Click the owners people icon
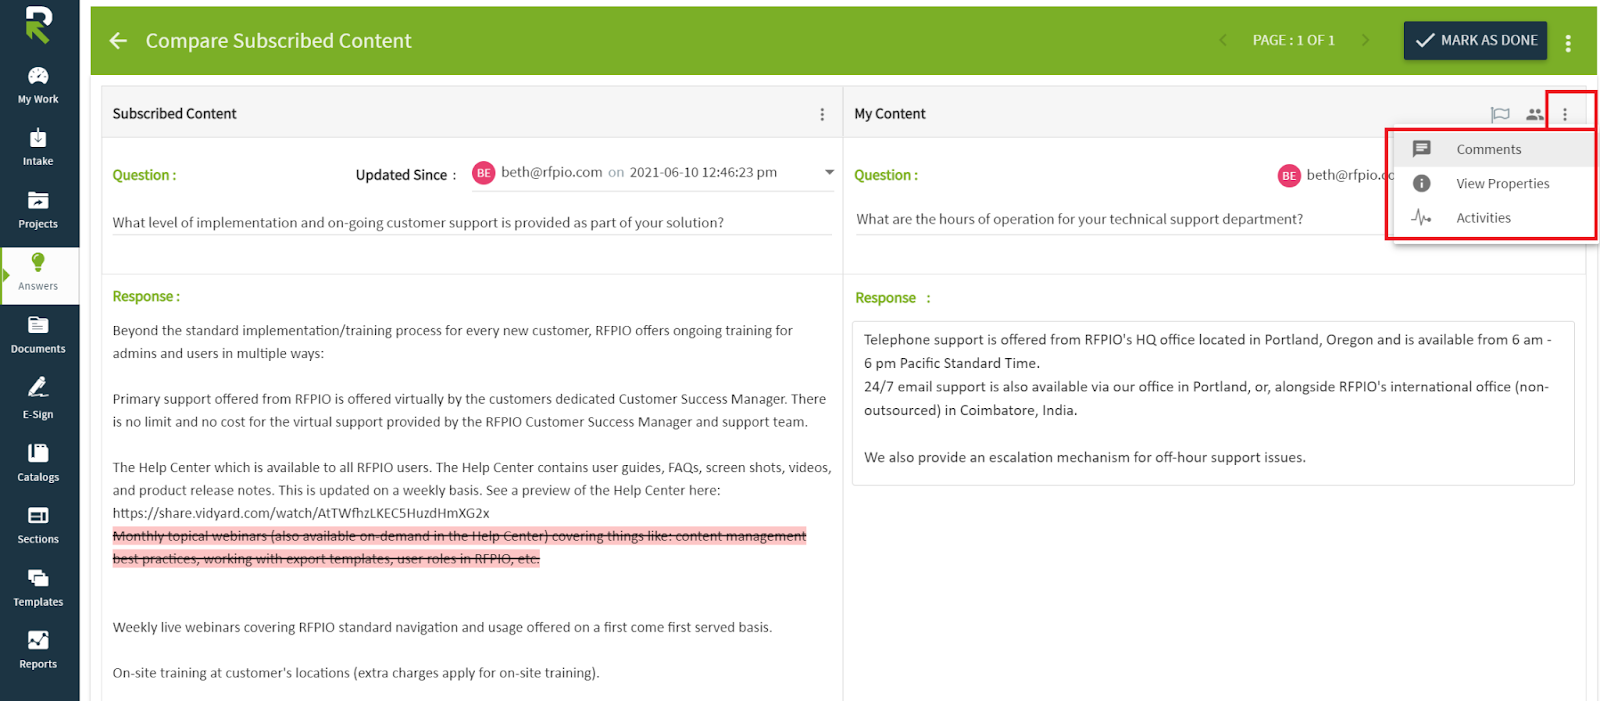 [1534, 115]
